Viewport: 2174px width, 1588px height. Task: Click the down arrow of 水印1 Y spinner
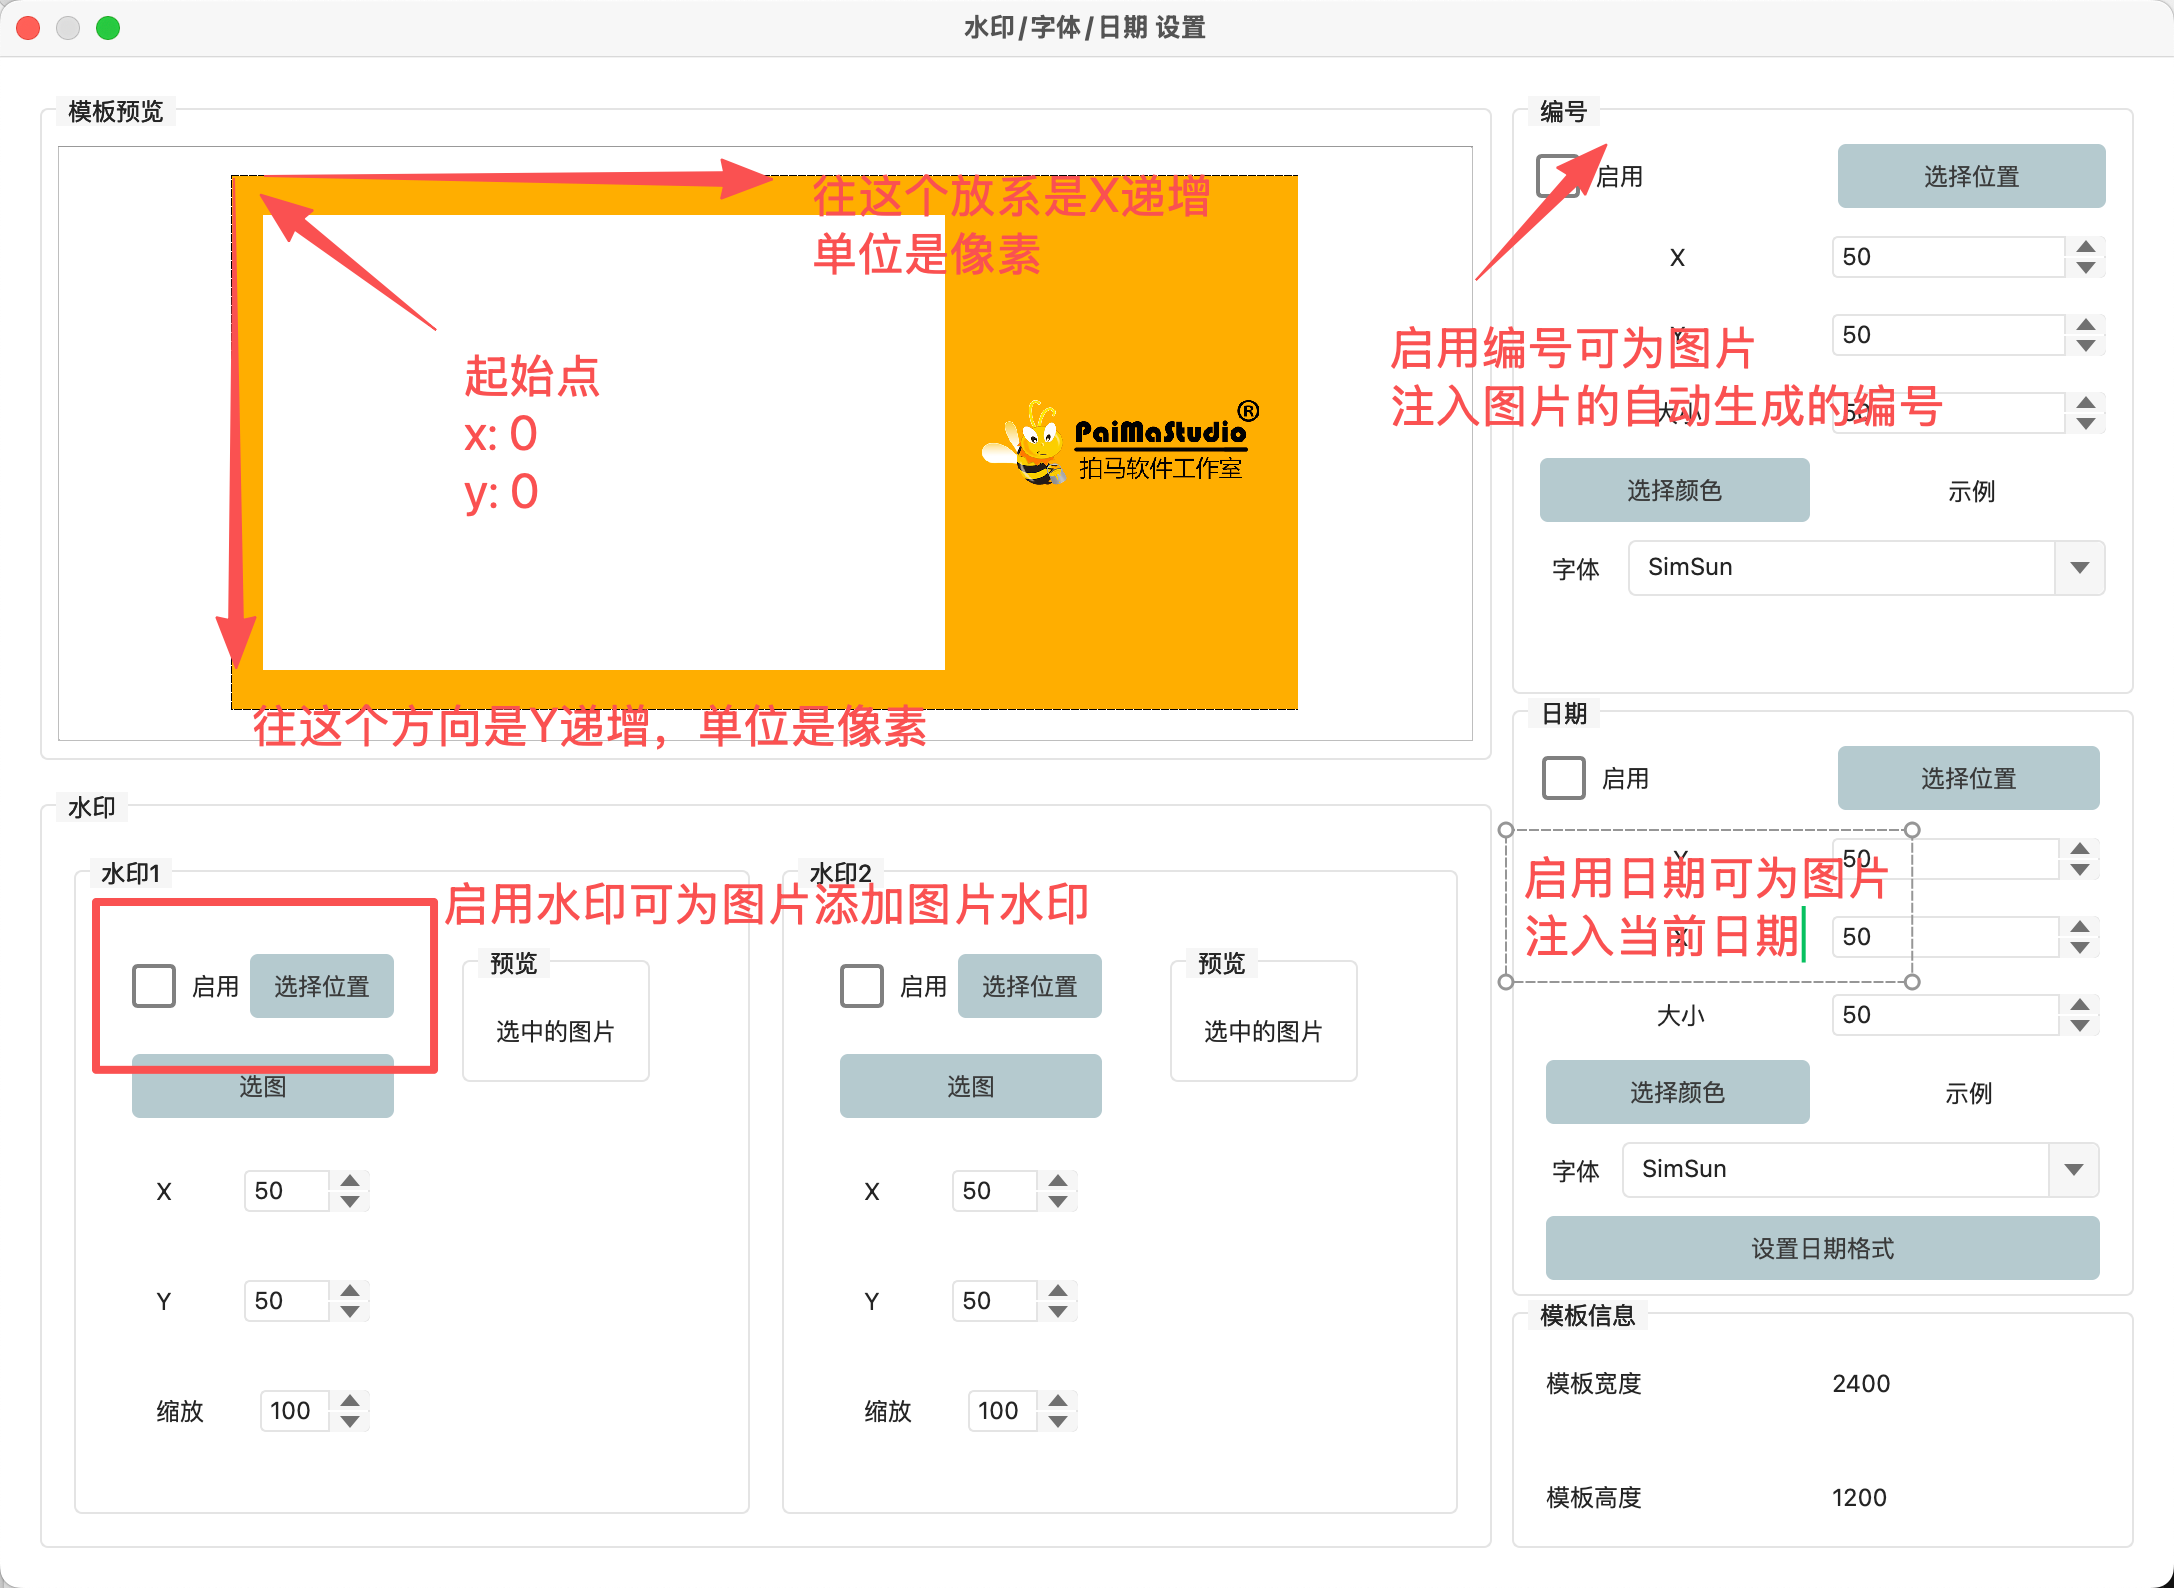(x=350, y=1311)
